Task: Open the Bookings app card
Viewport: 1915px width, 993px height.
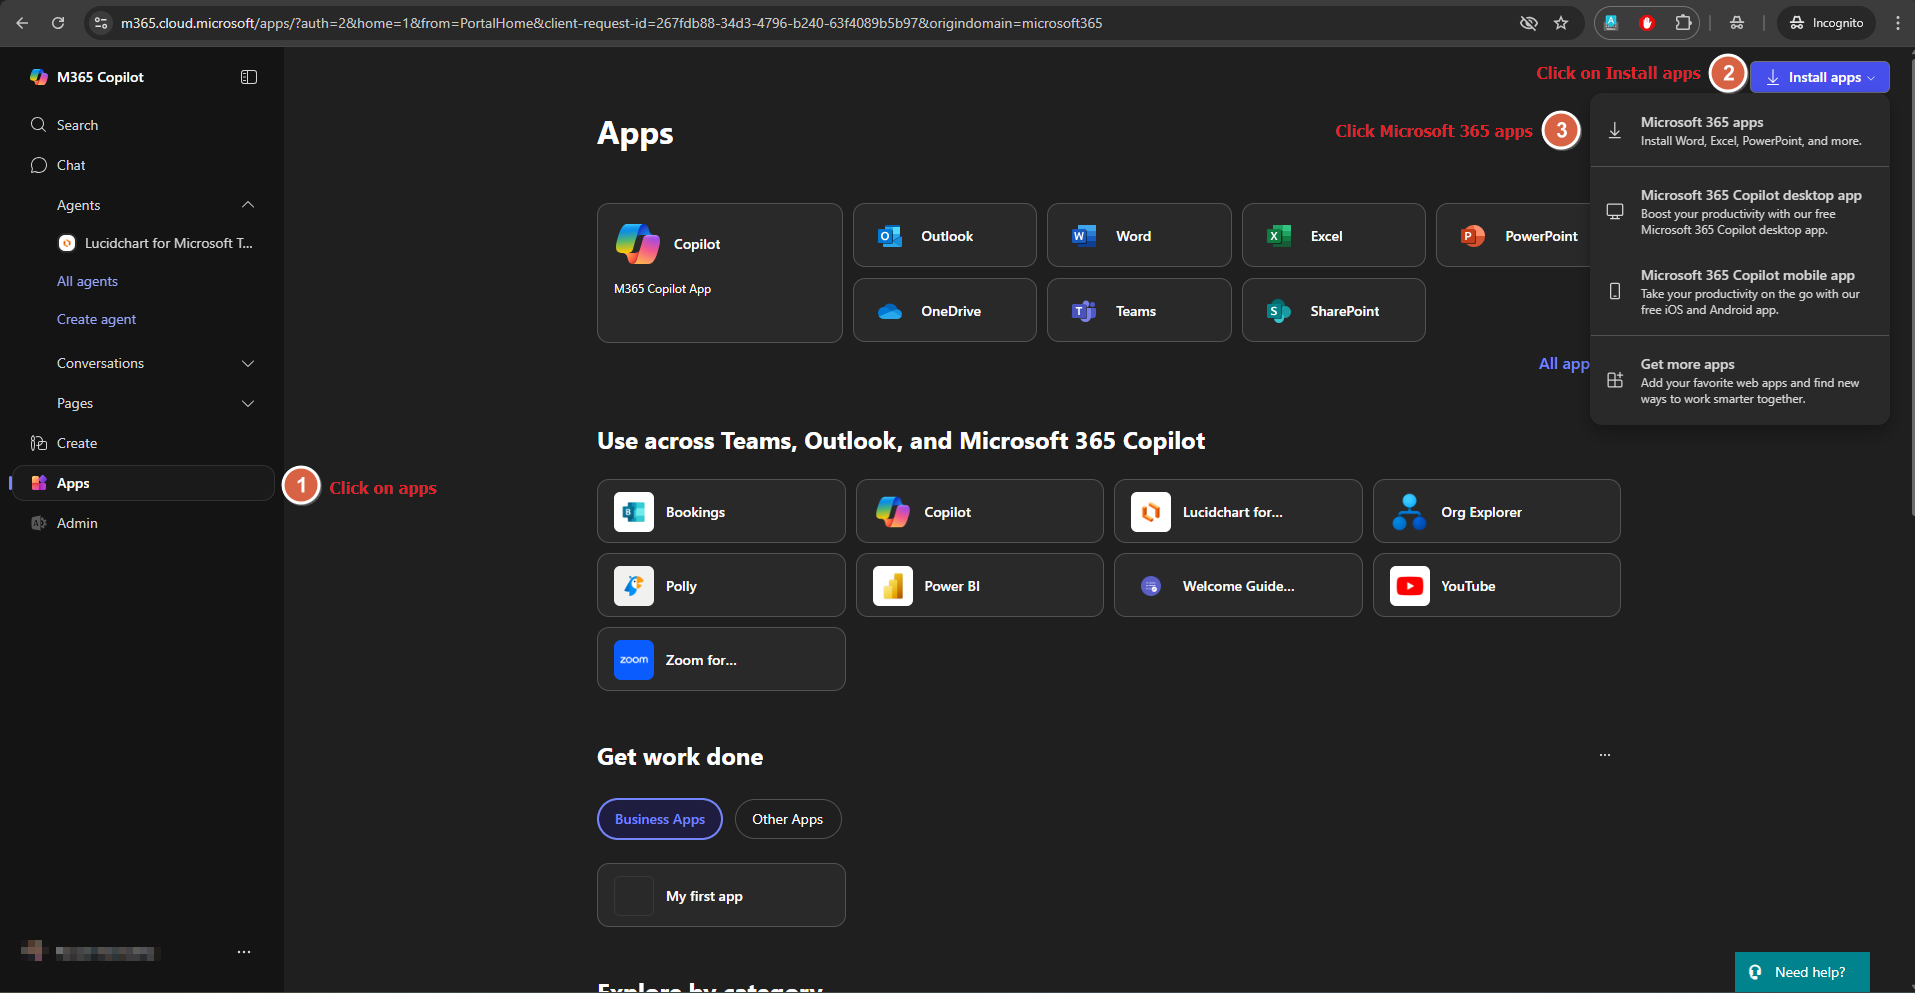Action: (x=721, y=512)
